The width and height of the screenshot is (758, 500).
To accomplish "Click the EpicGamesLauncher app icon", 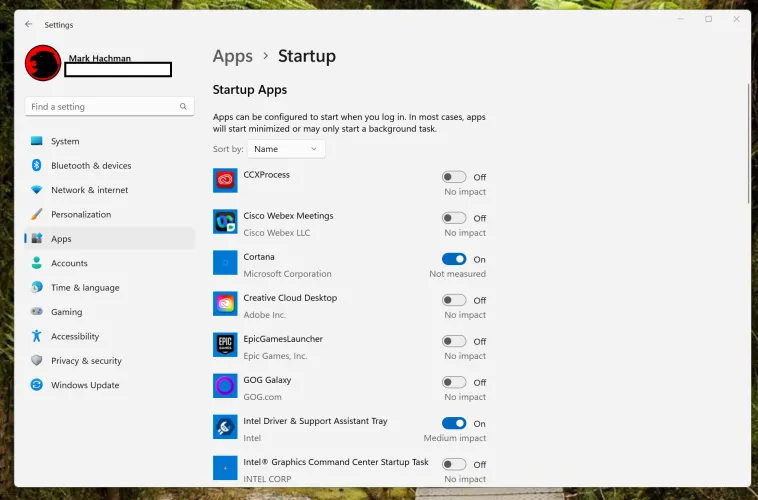I will click(x=225, y=345).
